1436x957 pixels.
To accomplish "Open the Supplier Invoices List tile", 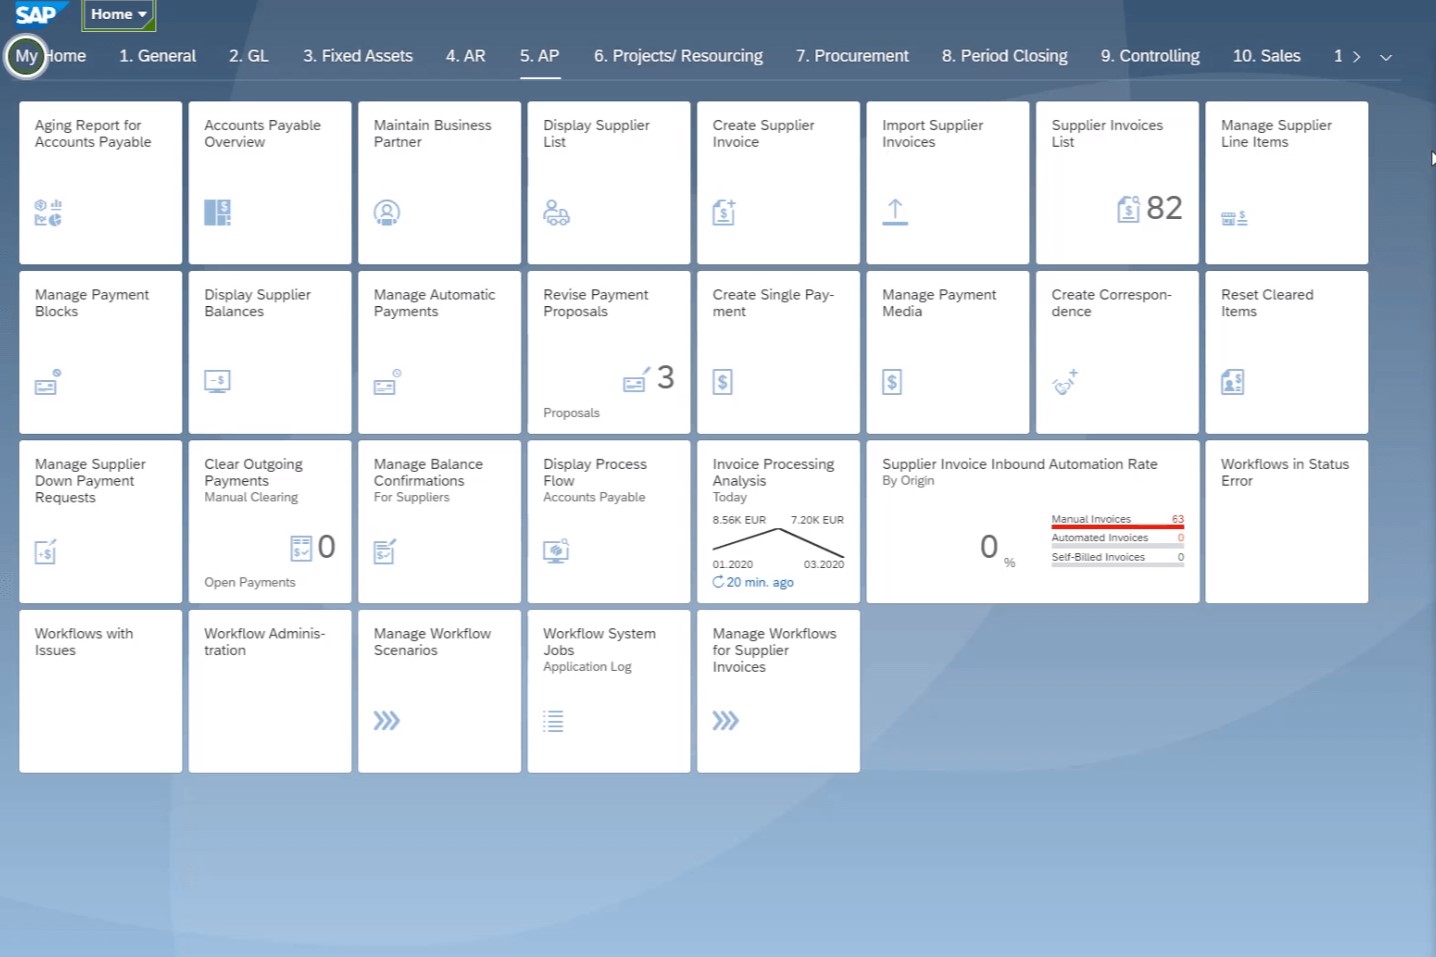I will pyautogui.click(x=1116, y=183).
